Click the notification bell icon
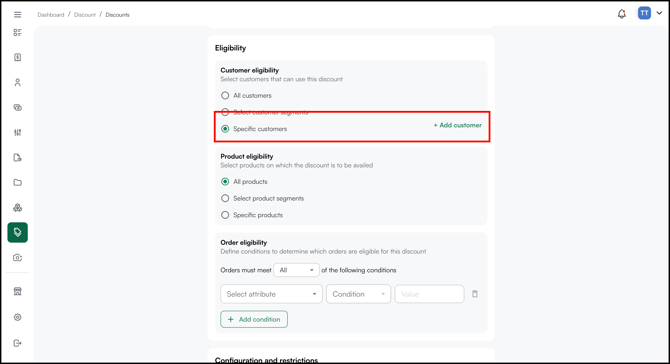 622,14
